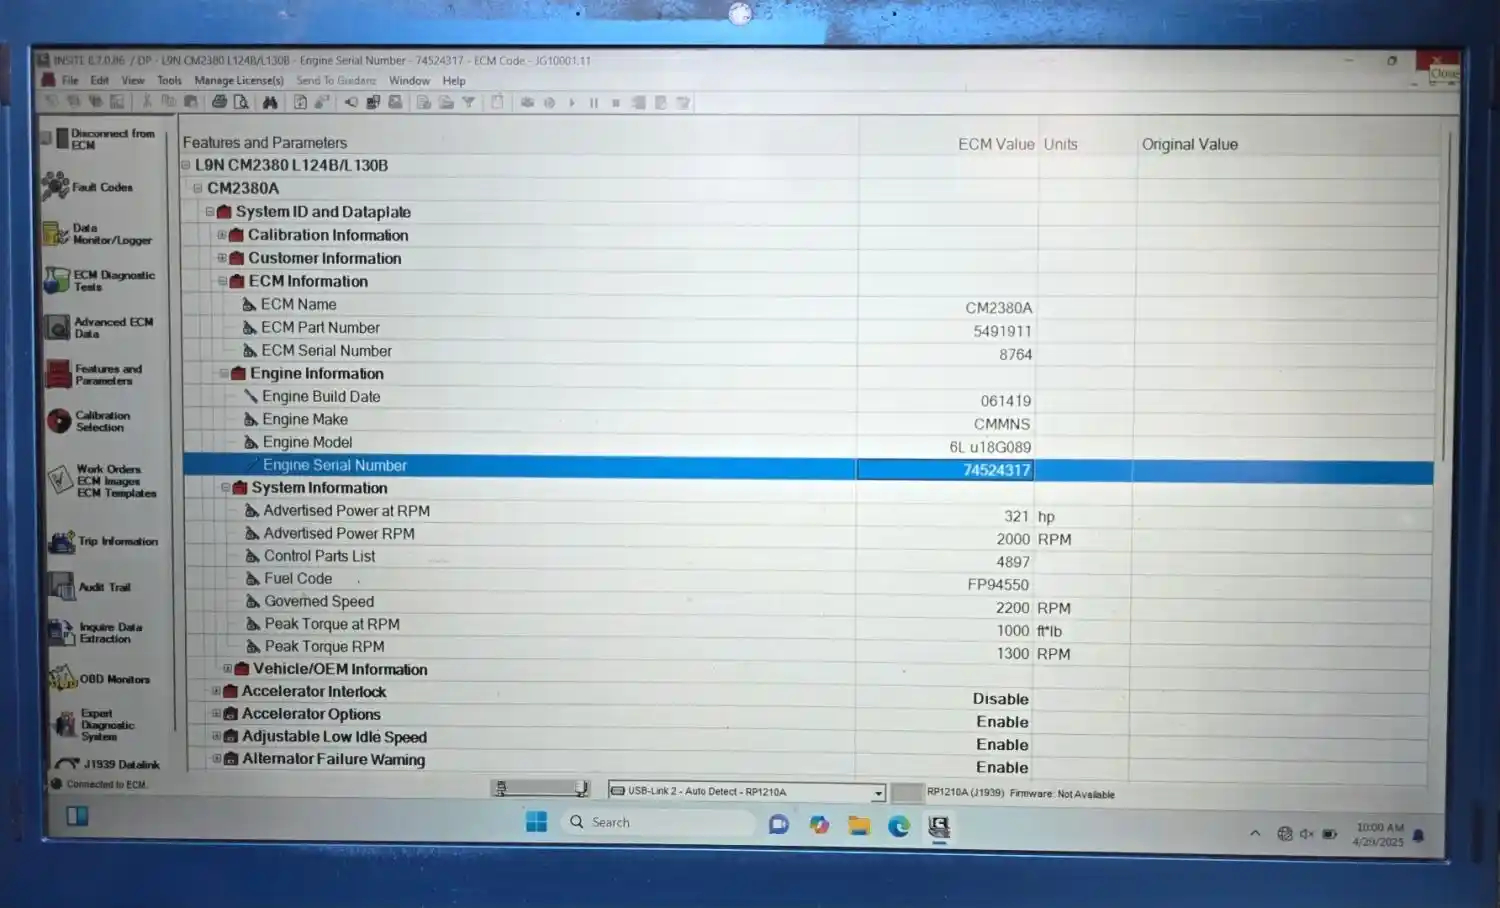Open the USB-Link 2 adapter dropdown

pos(878,793)
